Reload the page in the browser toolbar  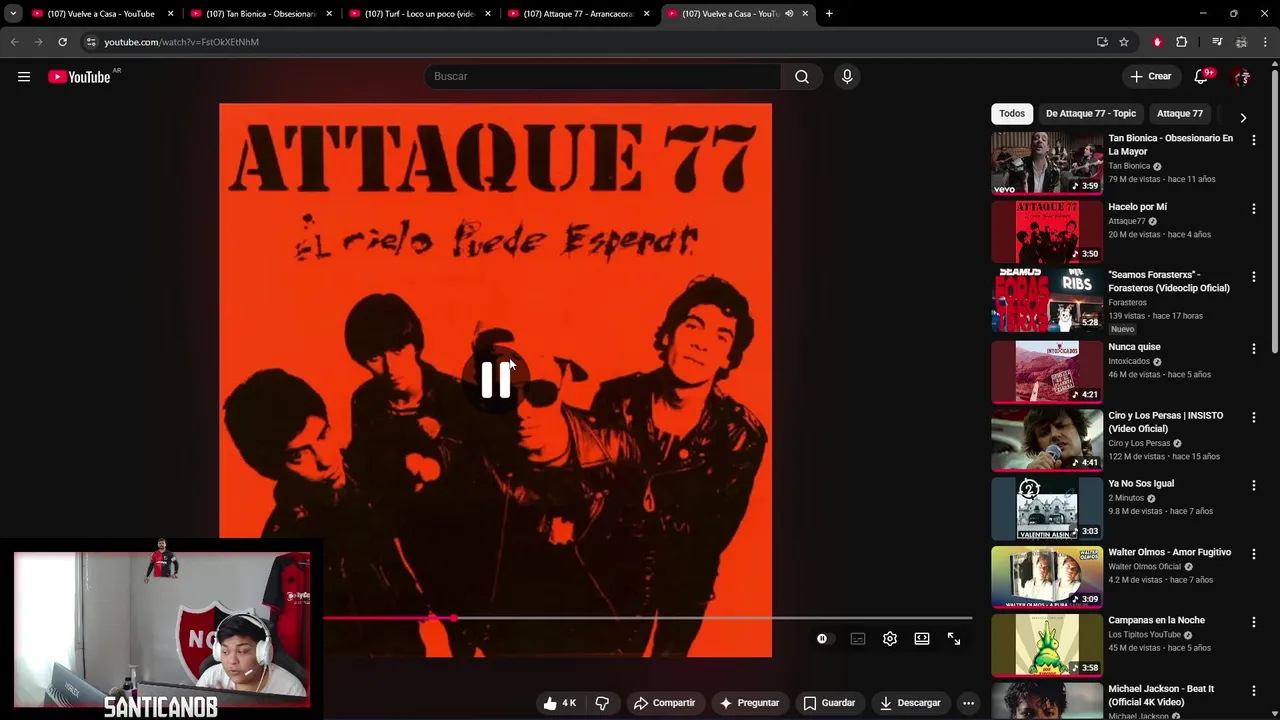pos(62,42)
